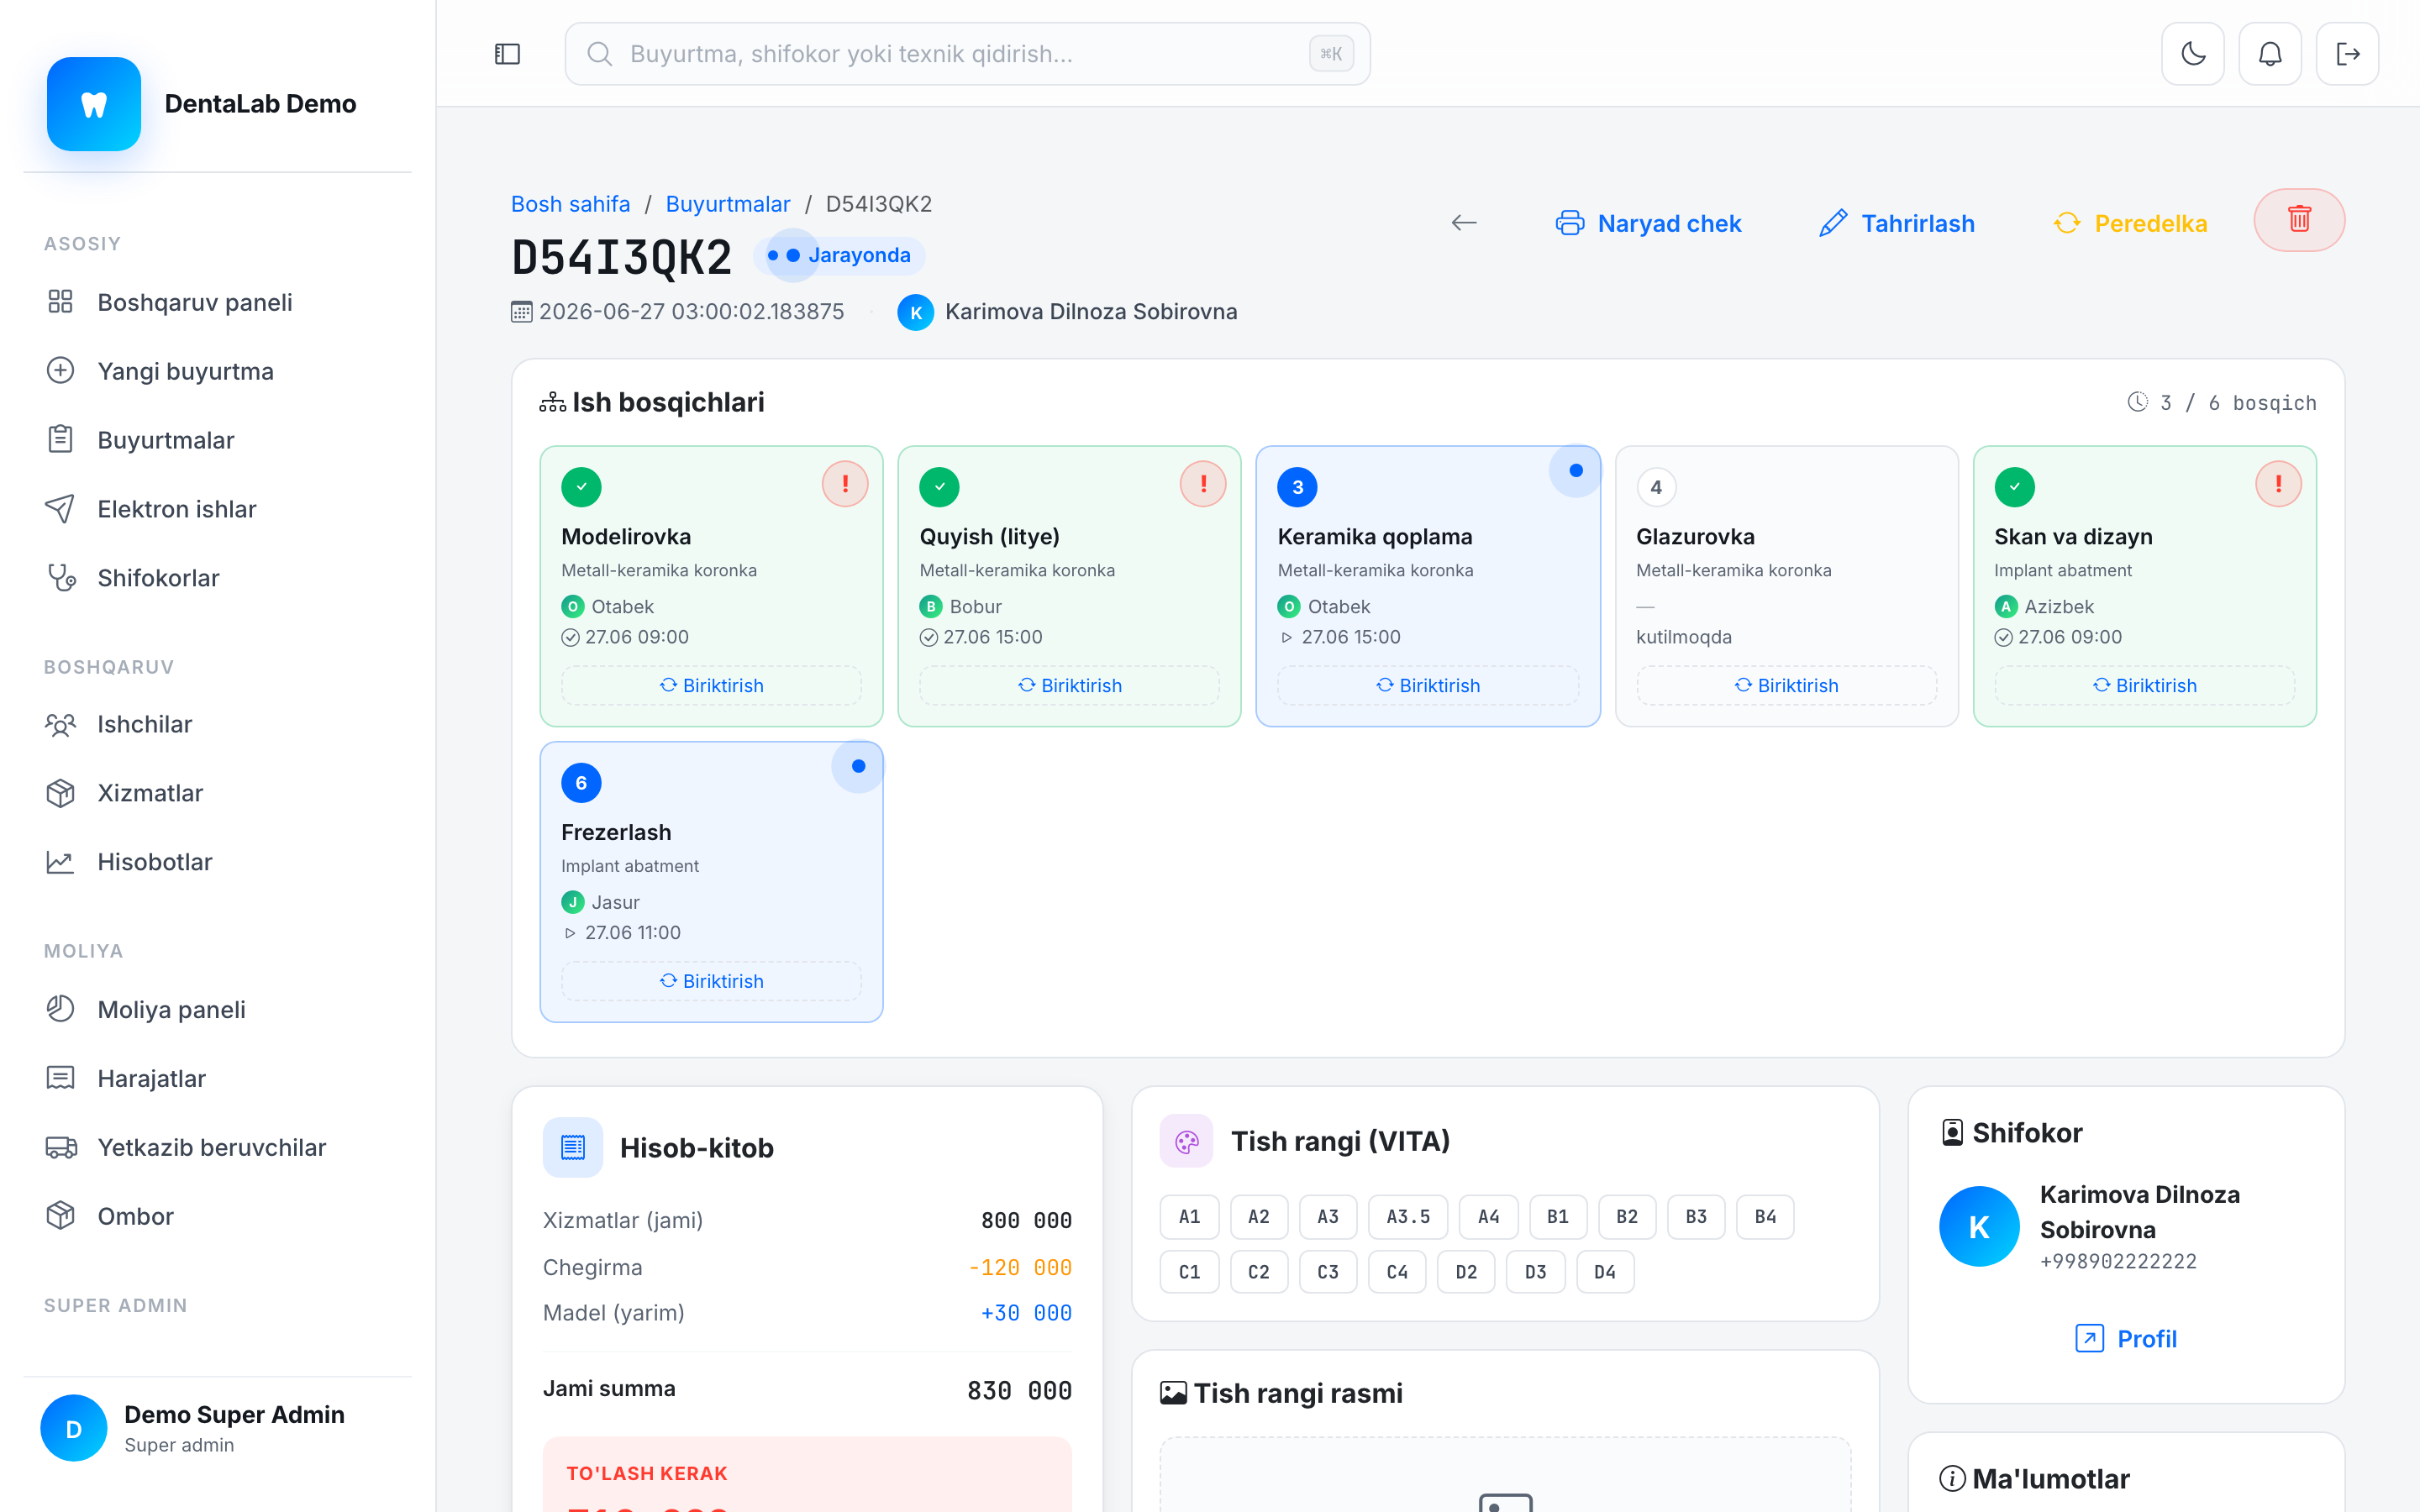Select VITA shade C3
Screen dimensions: 2420x1512
[x=1327, y=1272]
